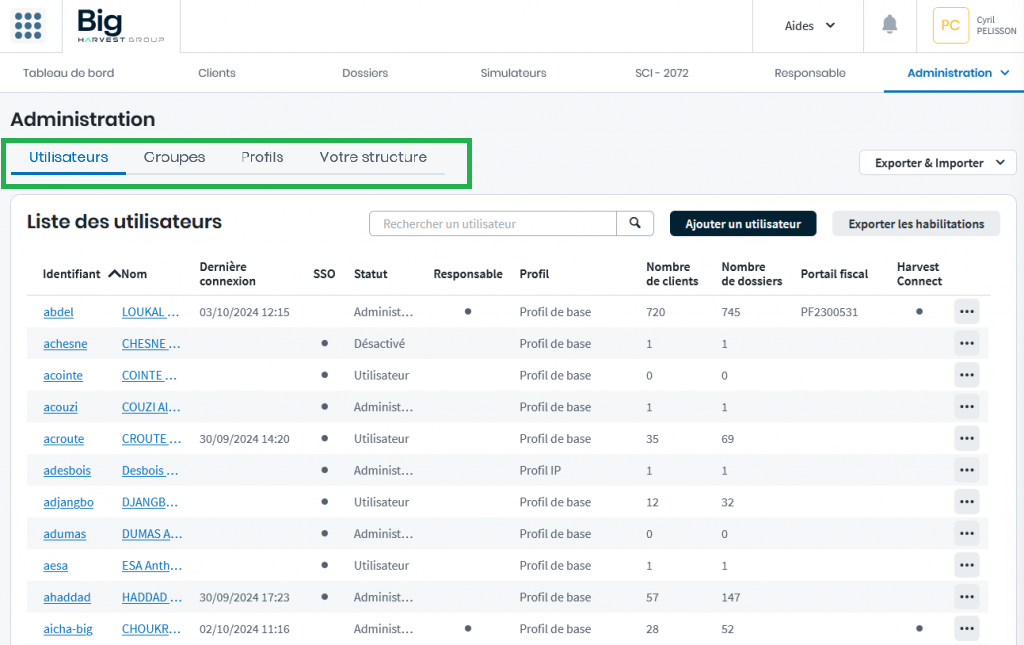
Task: Open the achesne user link
Action: point(65,344)
